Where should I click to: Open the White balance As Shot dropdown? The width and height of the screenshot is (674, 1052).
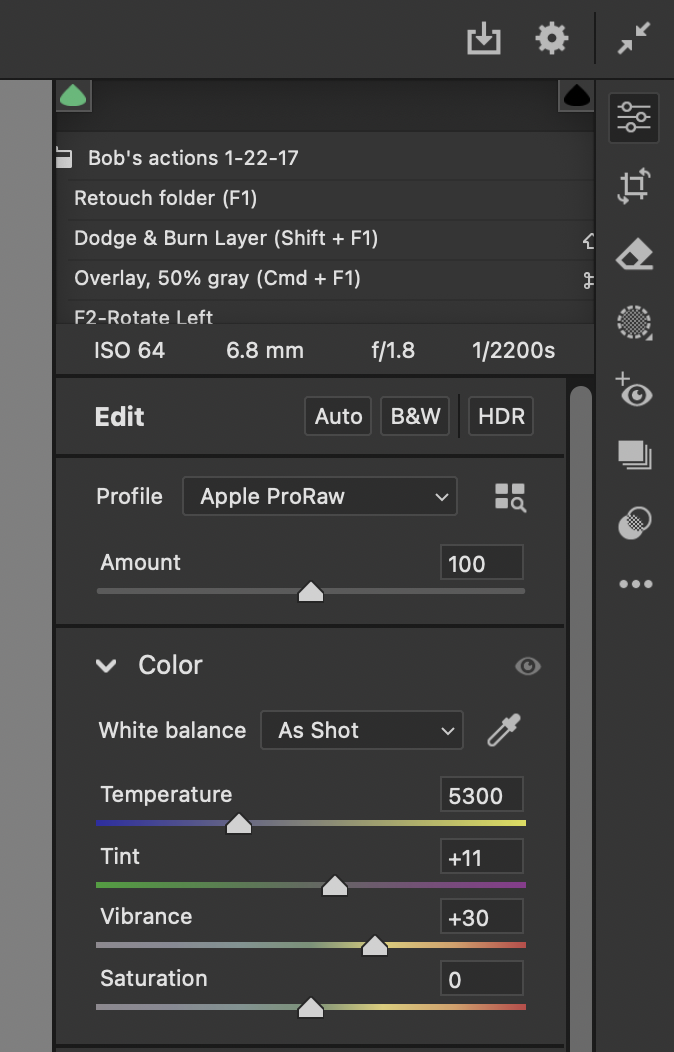click(362, 731)
